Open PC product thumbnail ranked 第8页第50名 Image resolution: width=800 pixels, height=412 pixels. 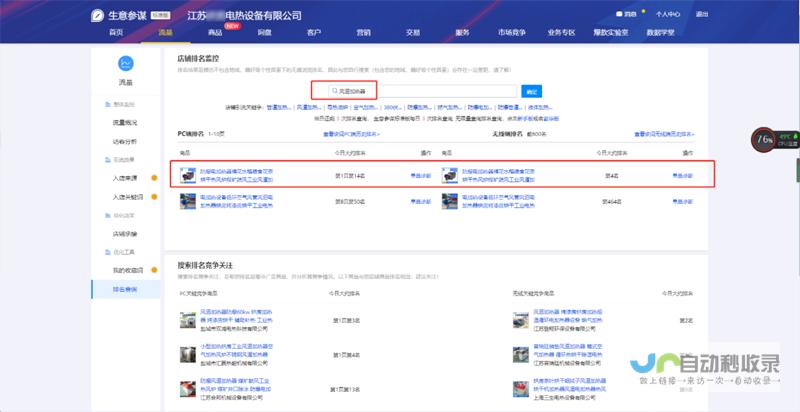click(x=188, y=201)
